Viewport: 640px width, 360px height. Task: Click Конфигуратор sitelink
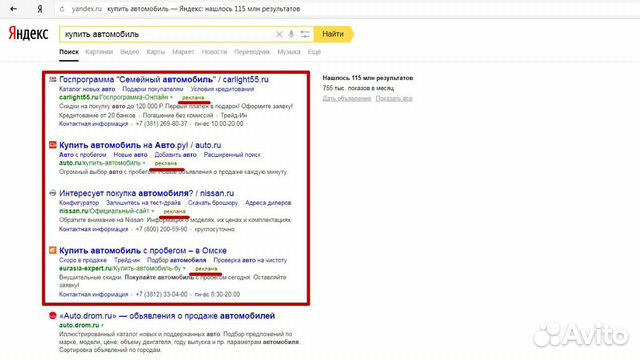click(79, 203)
